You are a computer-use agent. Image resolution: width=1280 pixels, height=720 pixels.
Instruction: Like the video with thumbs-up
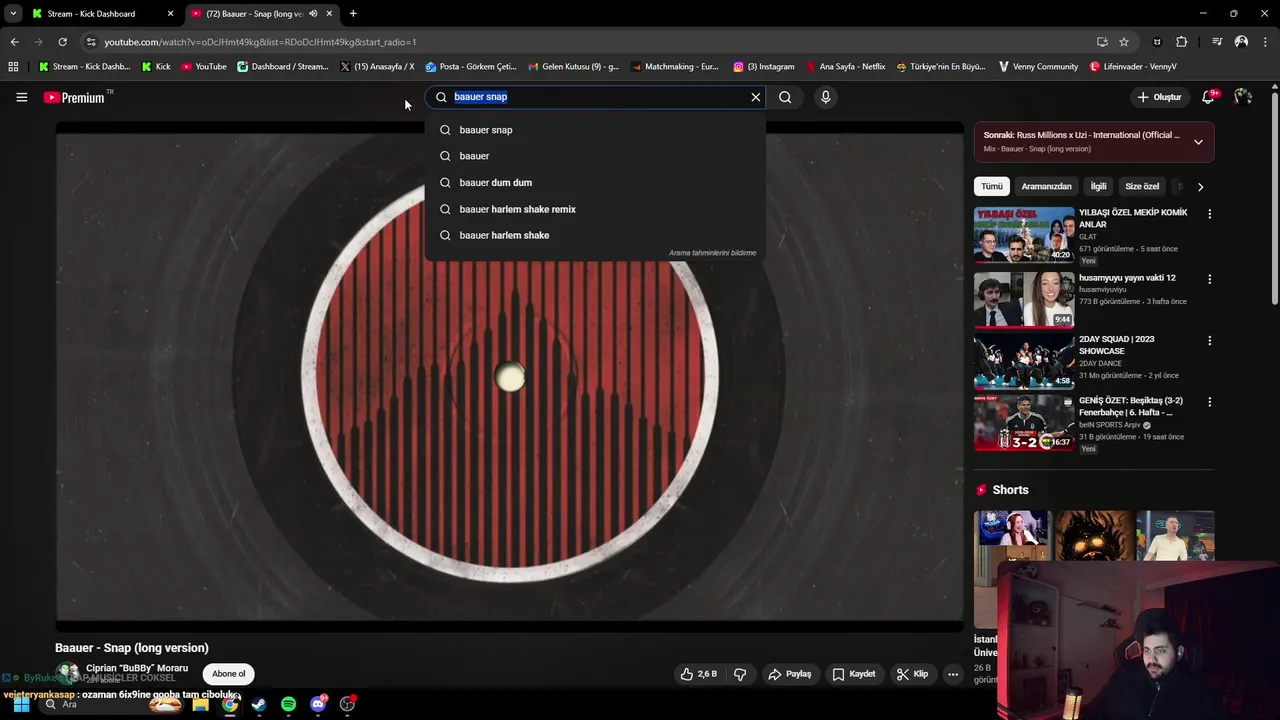pos(699,674)
